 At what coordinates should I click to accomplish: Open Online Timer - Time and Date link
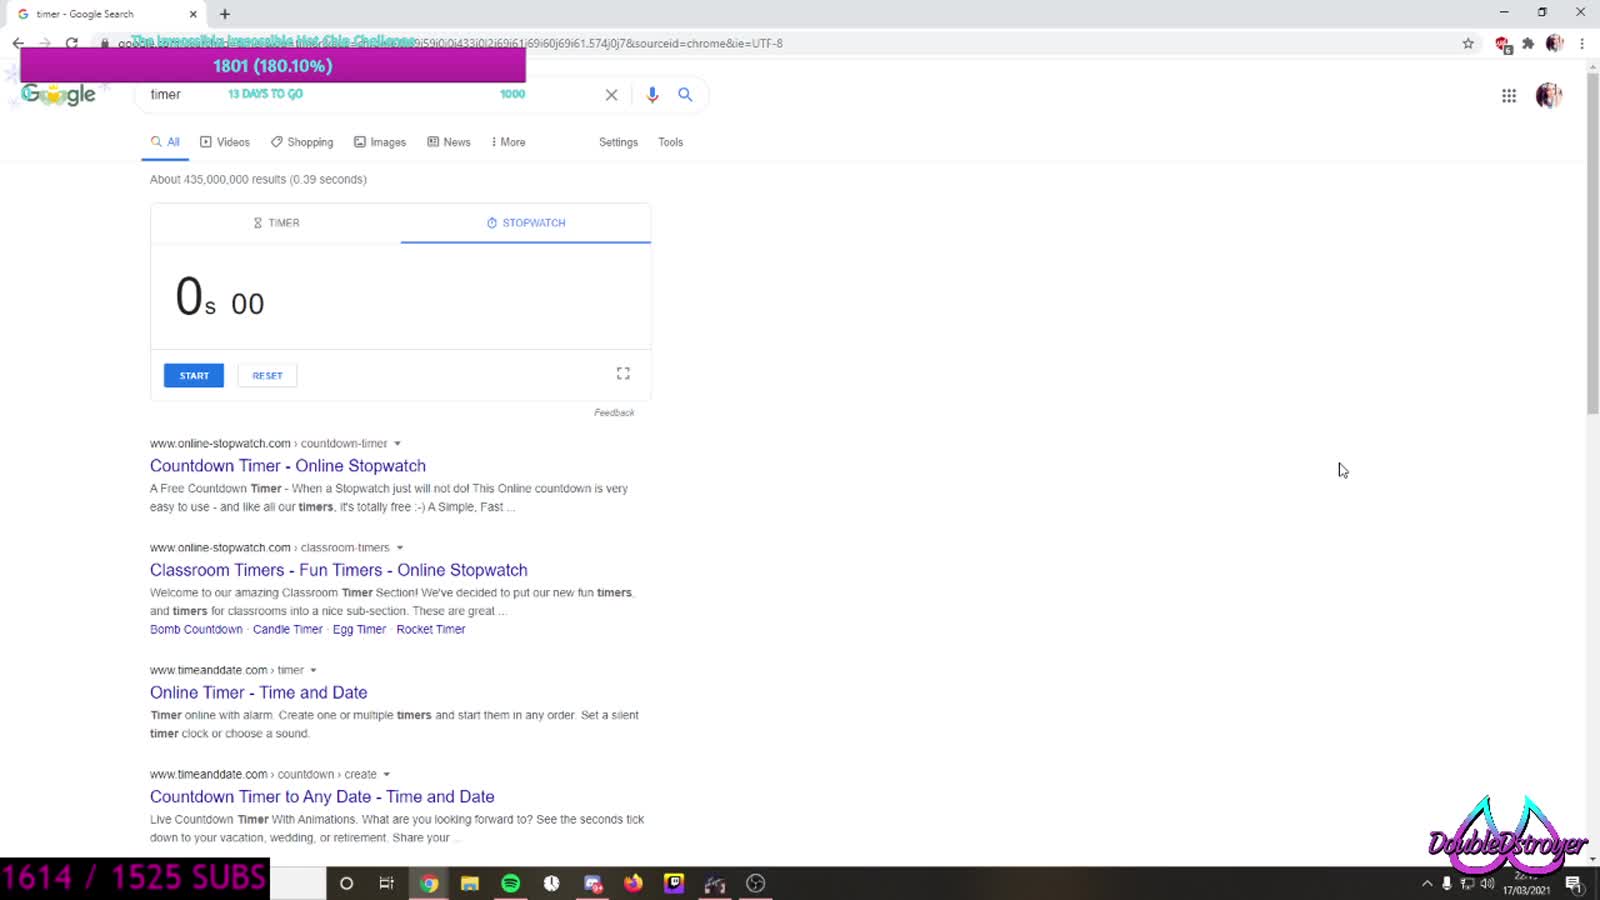pyautogui.click(x=258, y=692)
